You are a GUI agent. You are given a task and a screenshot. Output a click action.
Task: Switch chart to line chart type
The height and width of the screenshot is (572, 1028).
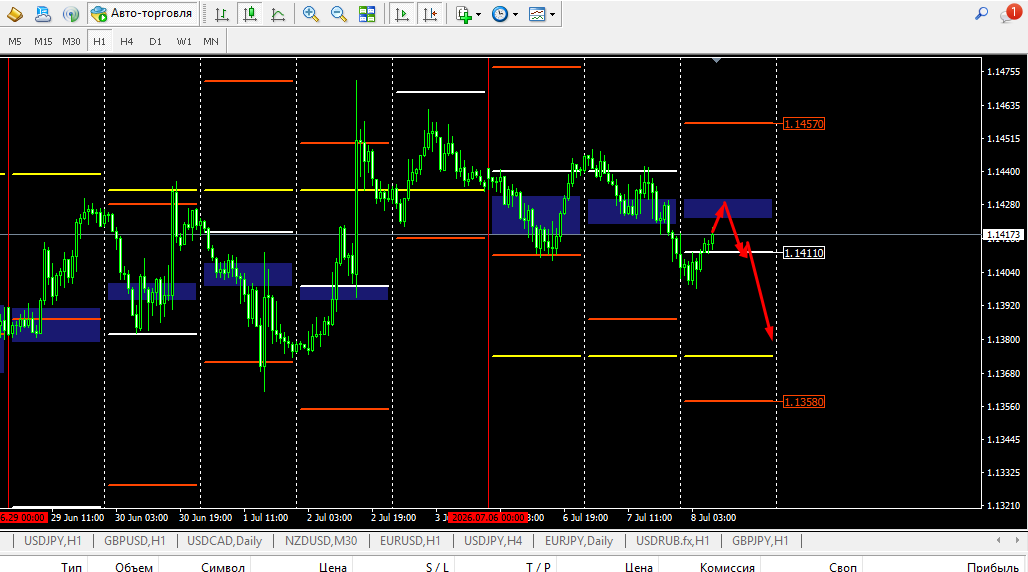coord(278,14)
